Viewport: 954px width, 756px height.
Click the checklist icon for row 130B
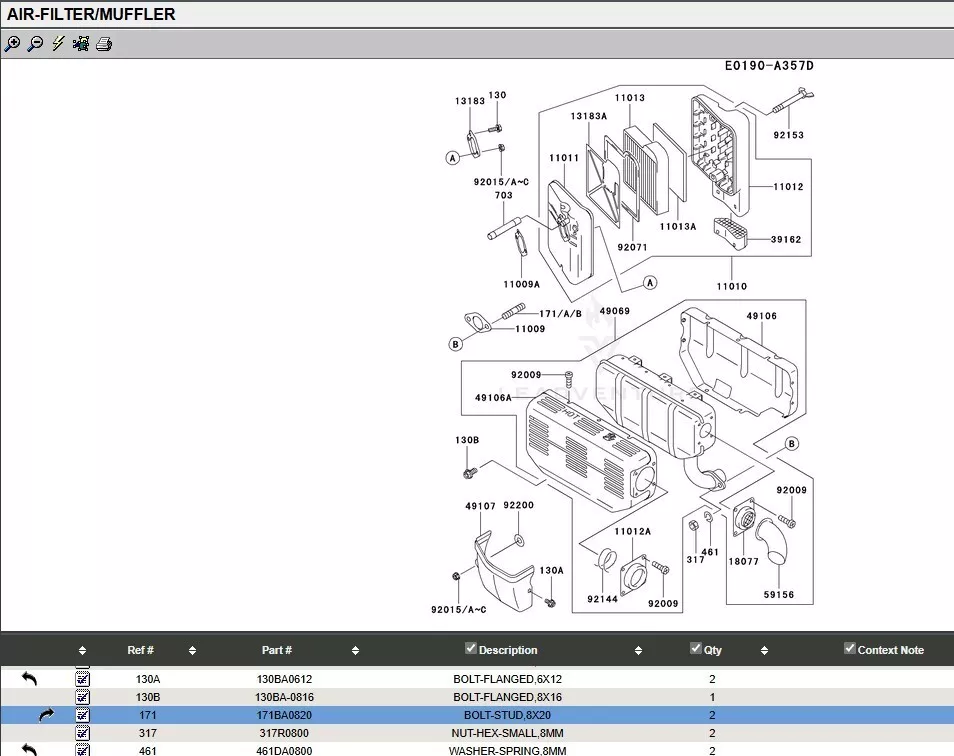[x=83, y=697]
